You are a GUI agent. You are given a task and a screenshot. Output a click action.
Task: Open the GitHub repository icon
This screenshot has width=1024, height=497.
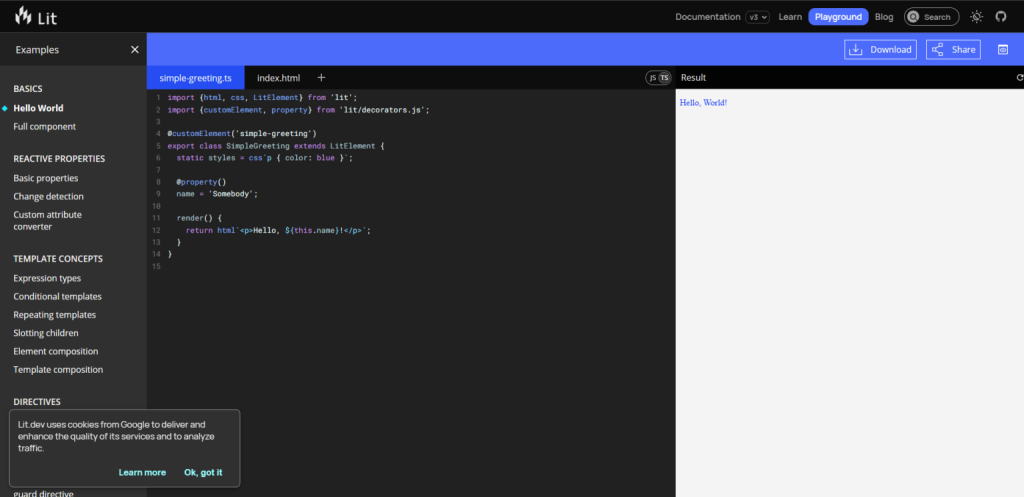coord(1001,16)
